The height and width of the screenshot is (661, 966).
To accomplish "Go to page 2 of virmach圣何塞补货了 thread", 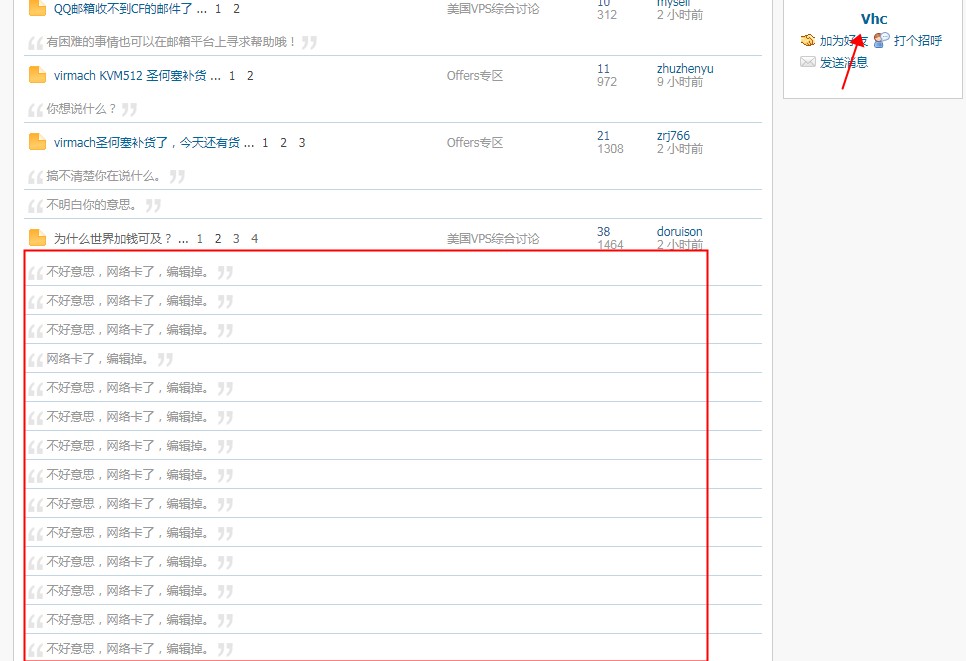I will (283, 143).
